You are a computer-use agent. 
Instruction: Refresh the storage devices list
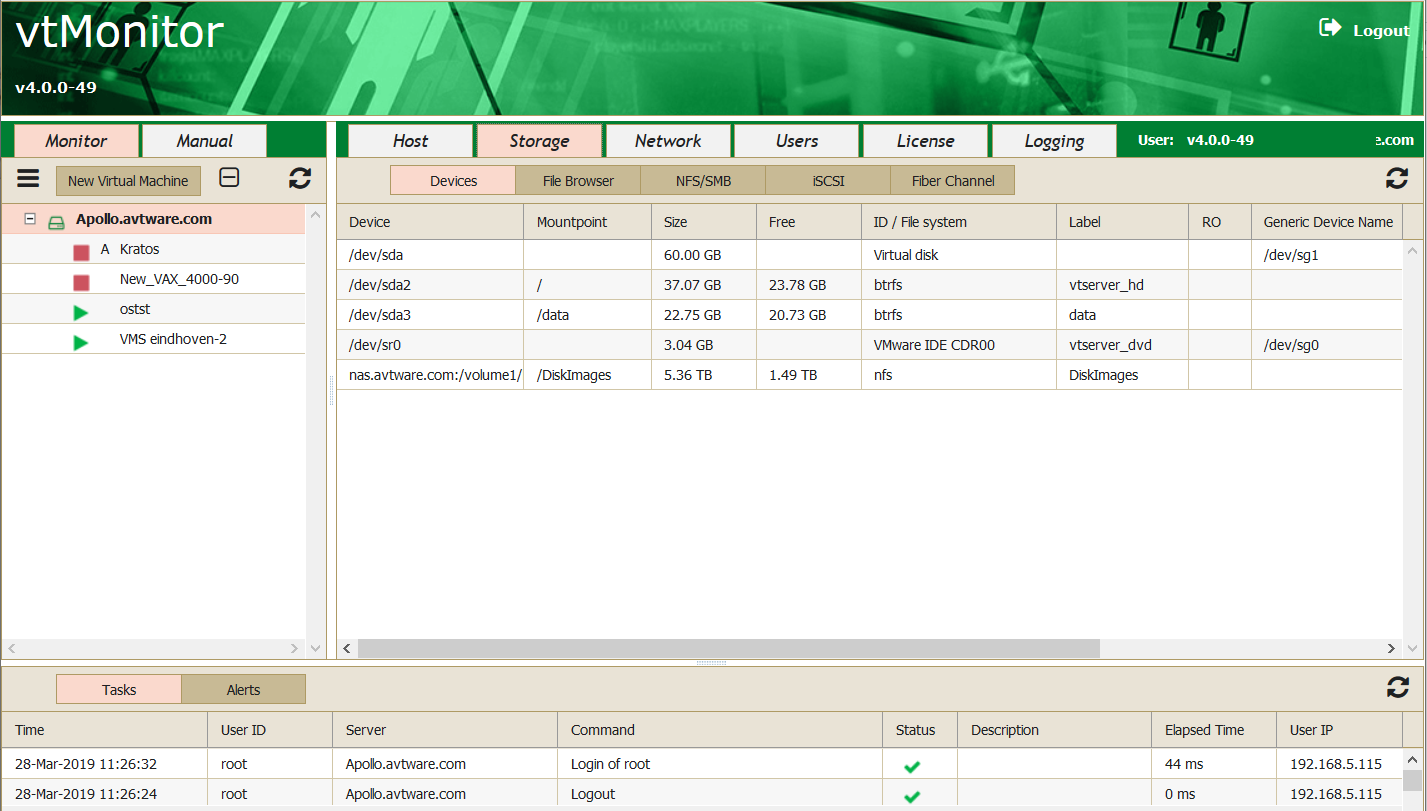(x=1396, y=179)
